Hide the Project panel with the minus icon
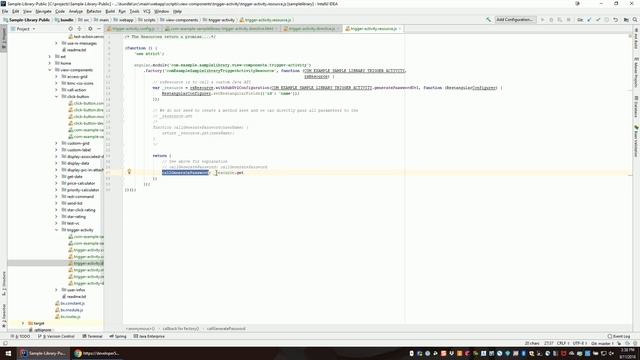This screenshot has width=640, height=360. (x=99, y=29)
